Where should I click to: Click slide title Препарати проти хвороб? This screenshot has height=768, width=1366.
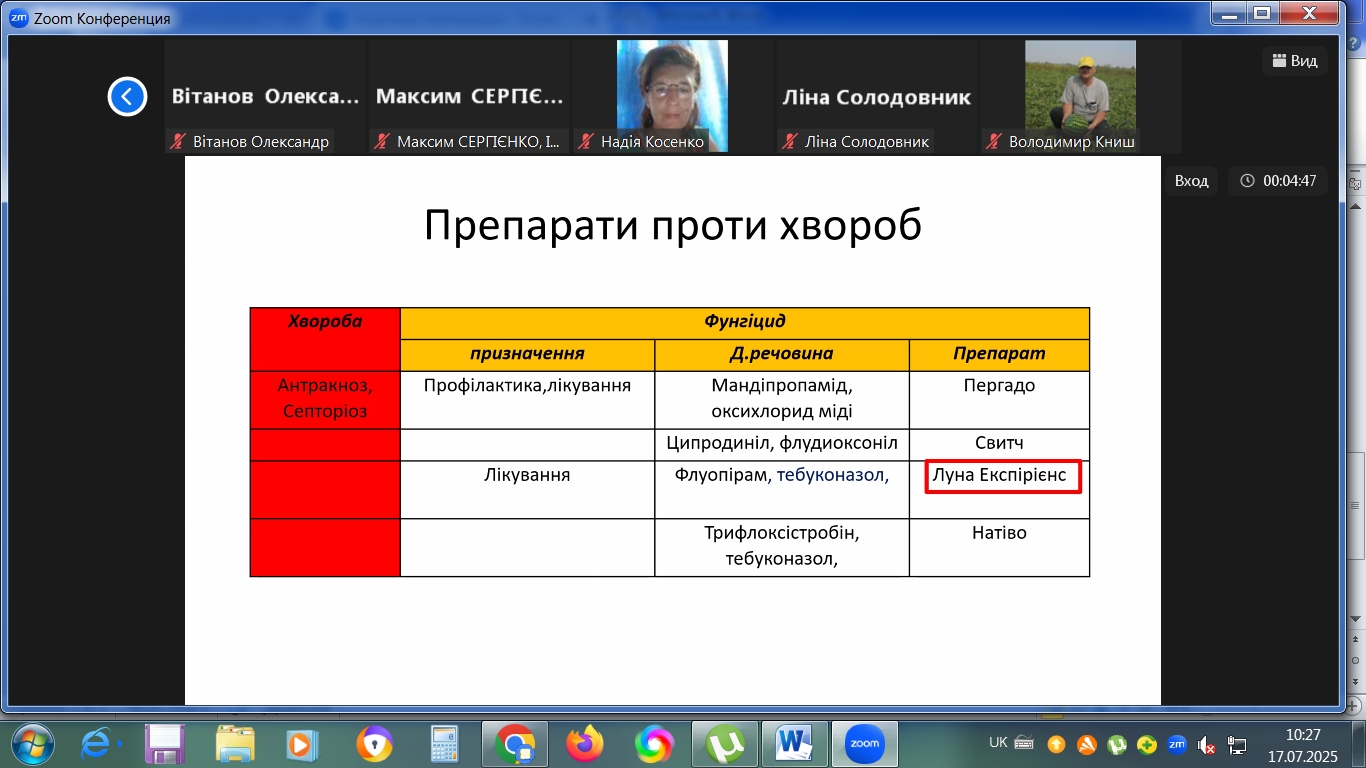(673, 225)
